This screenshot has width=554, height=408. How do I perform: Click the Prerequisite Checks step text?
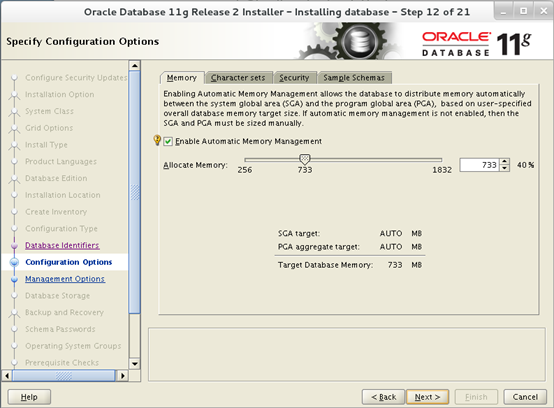click(x=62, y=363)
